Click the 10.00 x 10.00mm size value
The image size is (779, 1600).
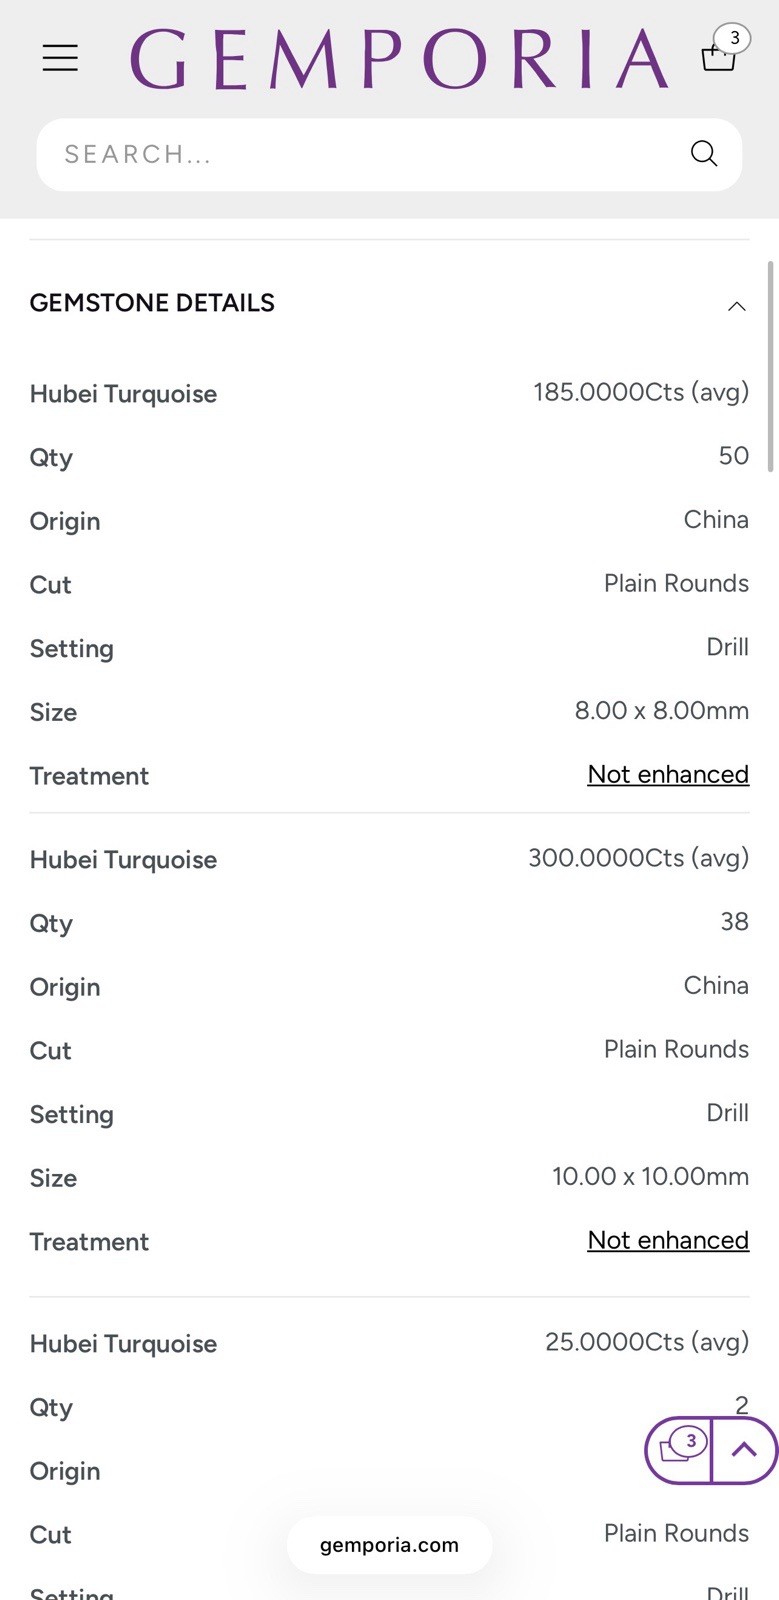point(650,1176)
